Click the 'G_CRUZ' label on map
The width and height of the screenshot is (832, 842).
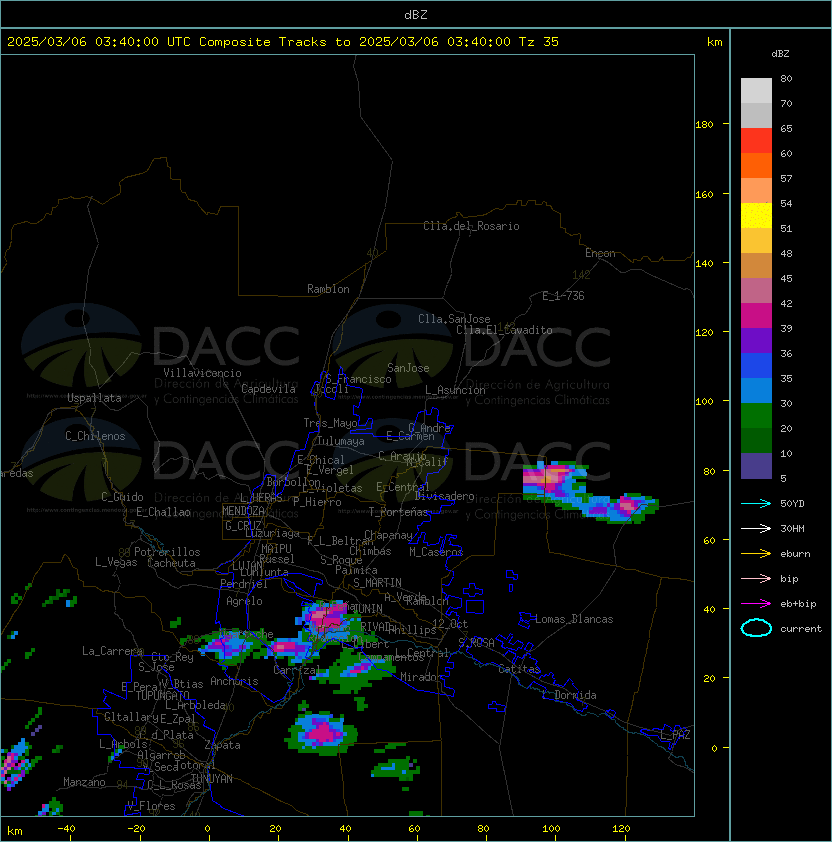[243, 526]
